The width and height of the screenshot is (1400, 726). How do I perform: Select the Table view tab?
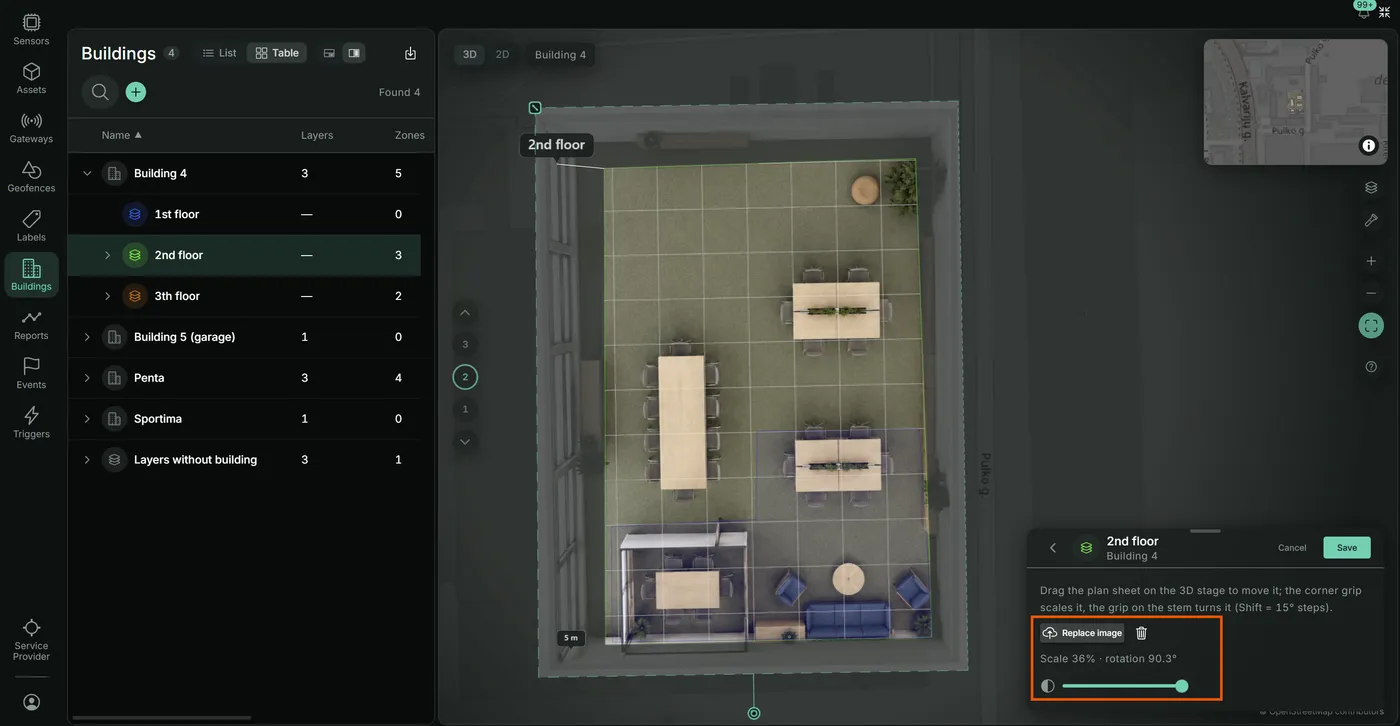pos(277,53)
